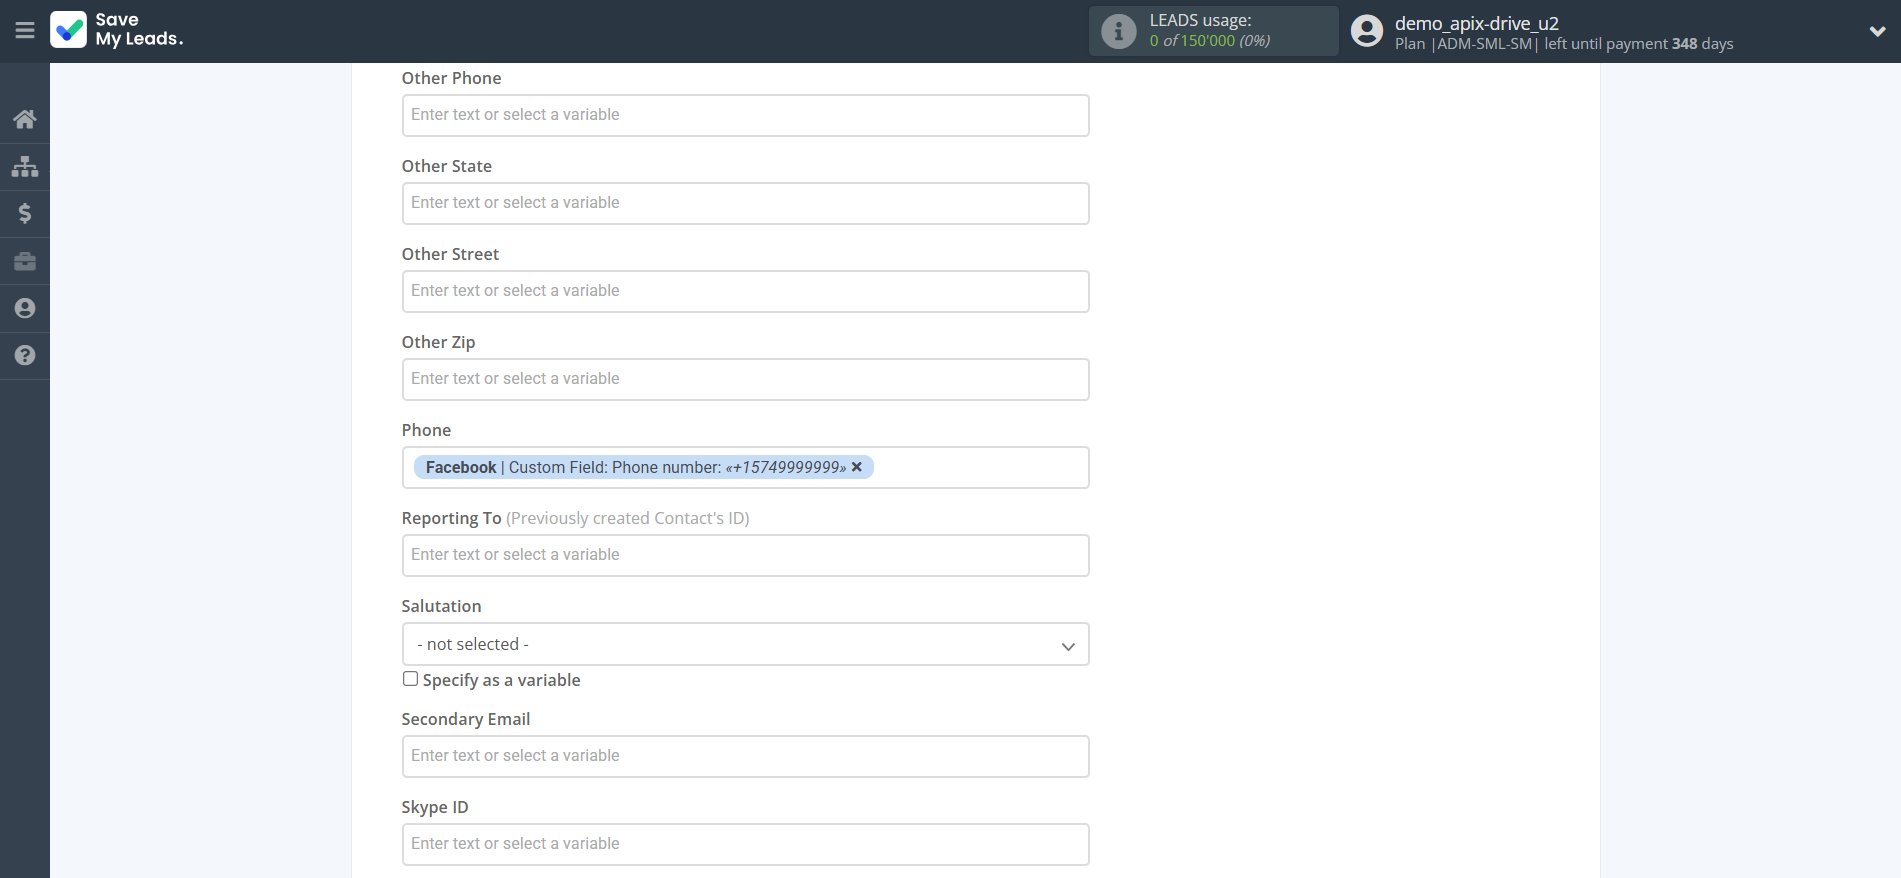Viewport: 1901px width, 878px height.
Task: Select the Secondary Email input box
Action: (745, 757)
